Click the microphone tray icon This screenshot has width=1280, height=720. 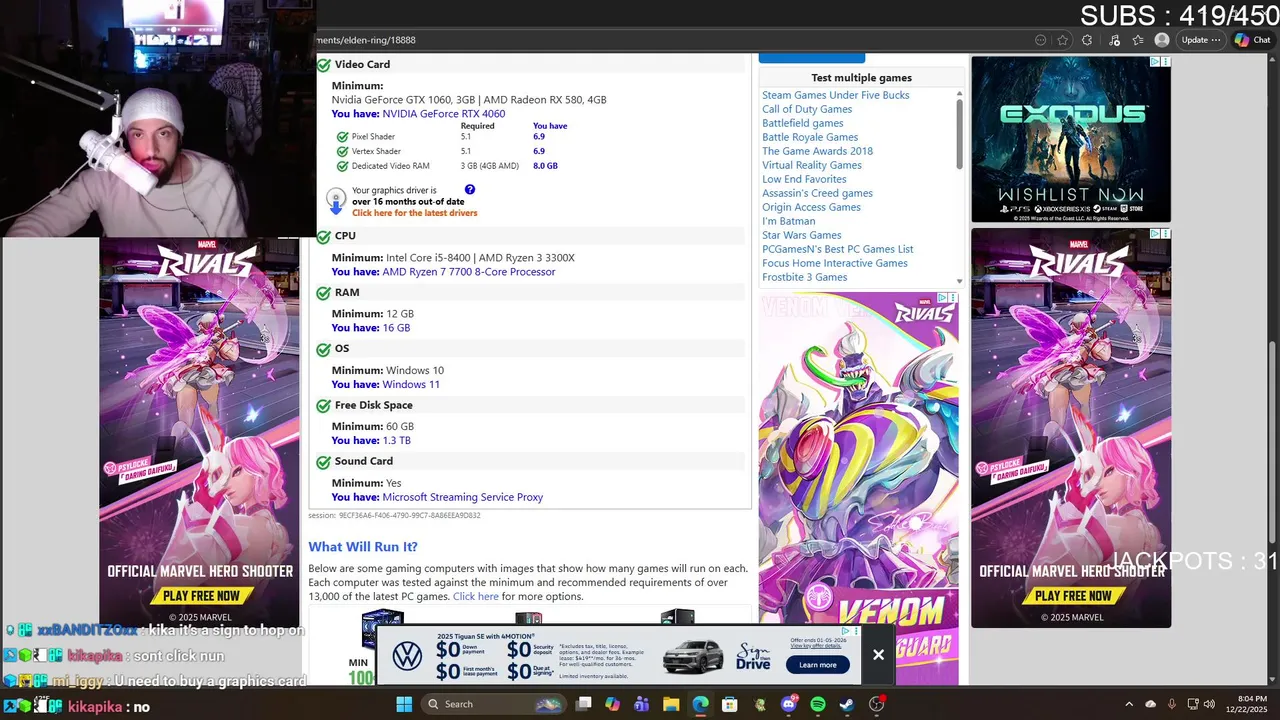1172,704
